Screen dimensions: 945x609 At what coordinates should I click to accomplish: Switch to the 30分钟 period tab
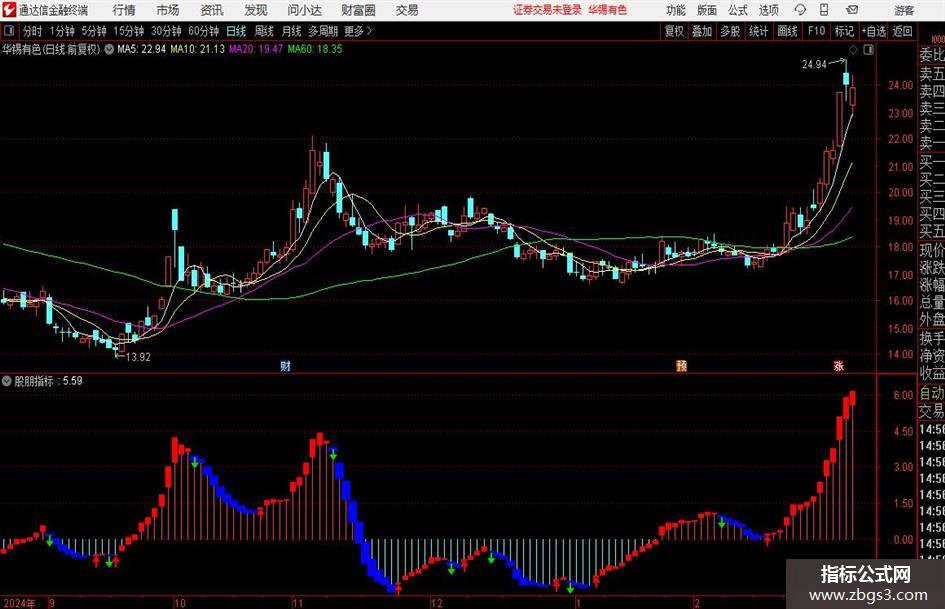[x=166, y=31]
